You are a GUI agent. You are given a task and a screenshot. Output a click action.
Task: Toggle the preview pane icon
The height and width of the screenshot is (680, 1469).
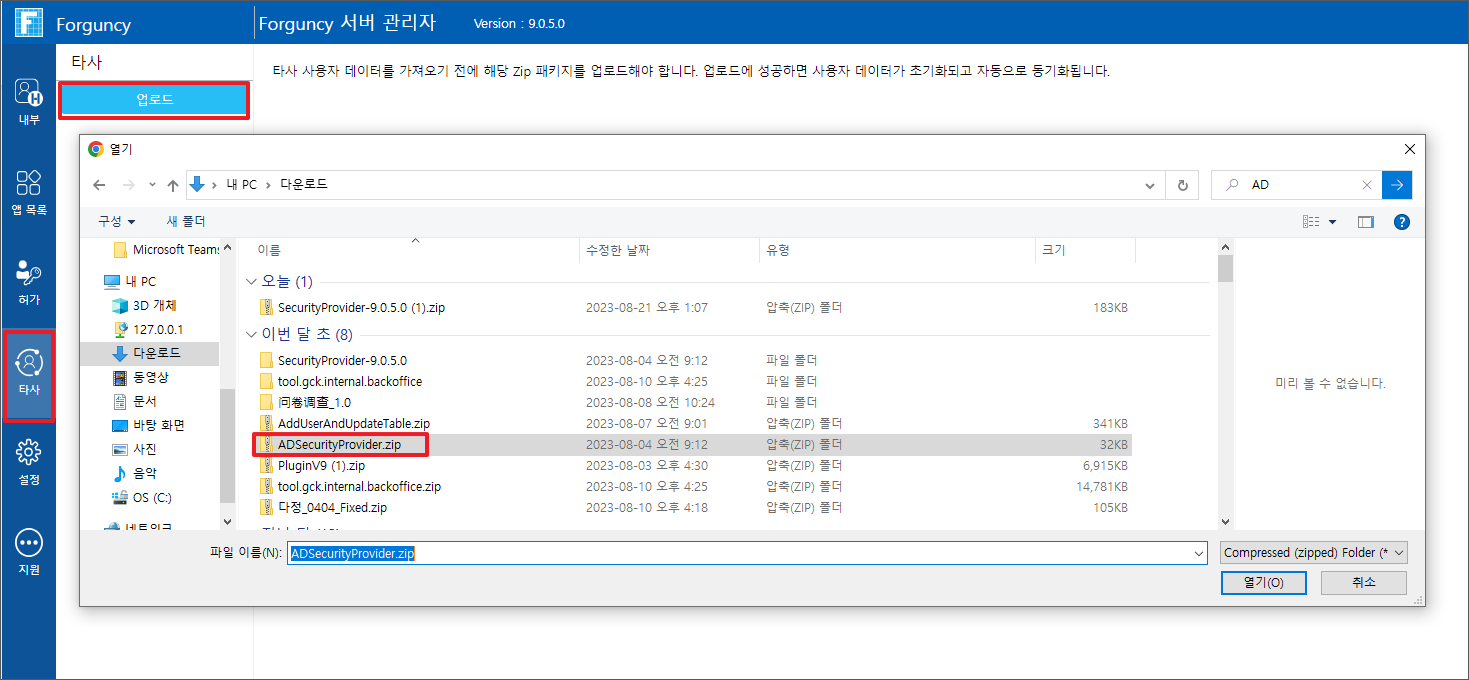(x=1365, y=222)
